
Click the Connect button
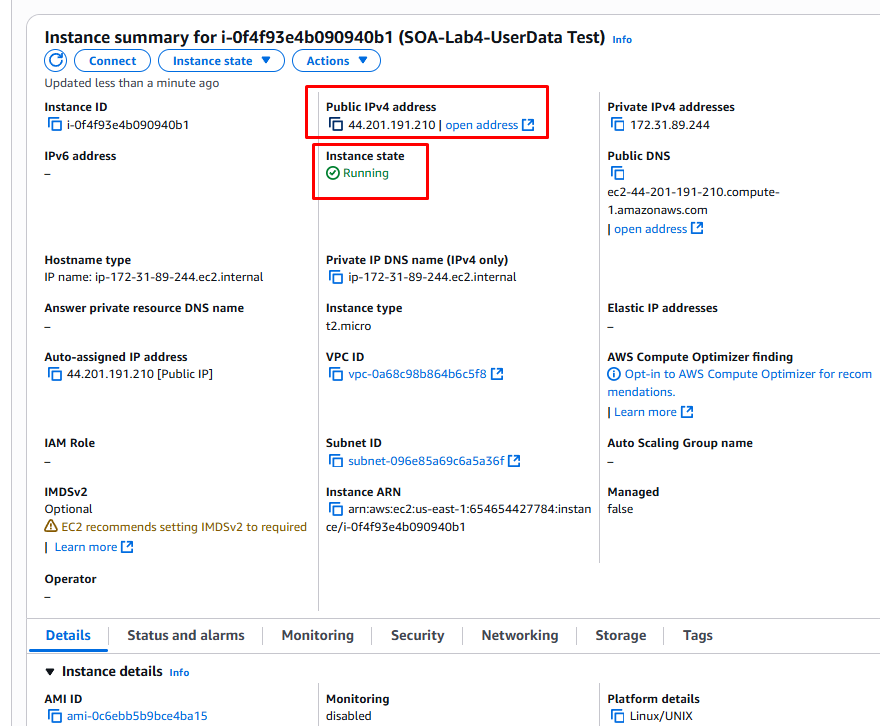(112, 61)
